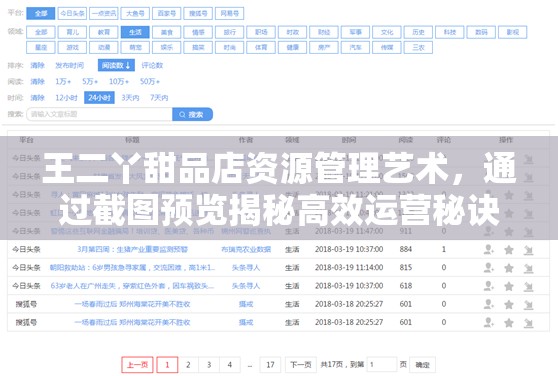The image size is (558, 376).
Task: Choose the highlighted 生活 domain filter
Action: click(135, 32)
